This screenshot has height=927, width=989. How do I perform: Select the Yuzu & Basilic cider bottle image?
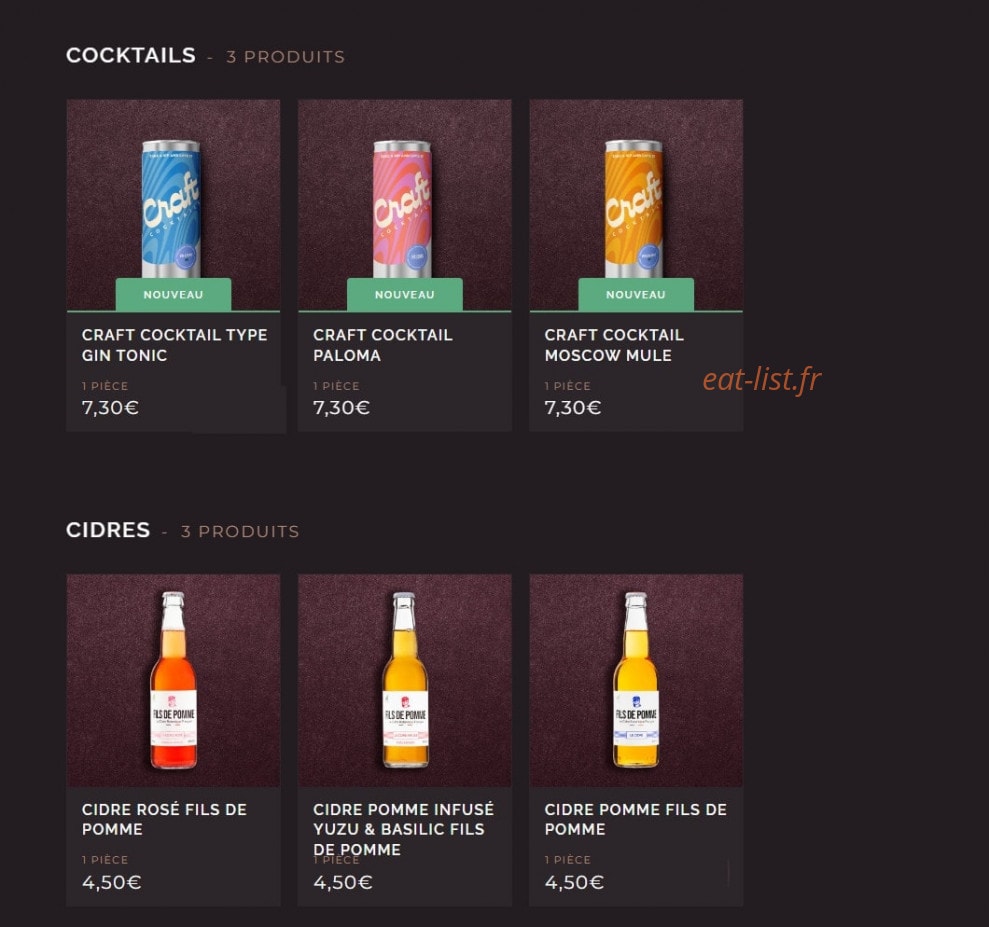click(404, 680)
